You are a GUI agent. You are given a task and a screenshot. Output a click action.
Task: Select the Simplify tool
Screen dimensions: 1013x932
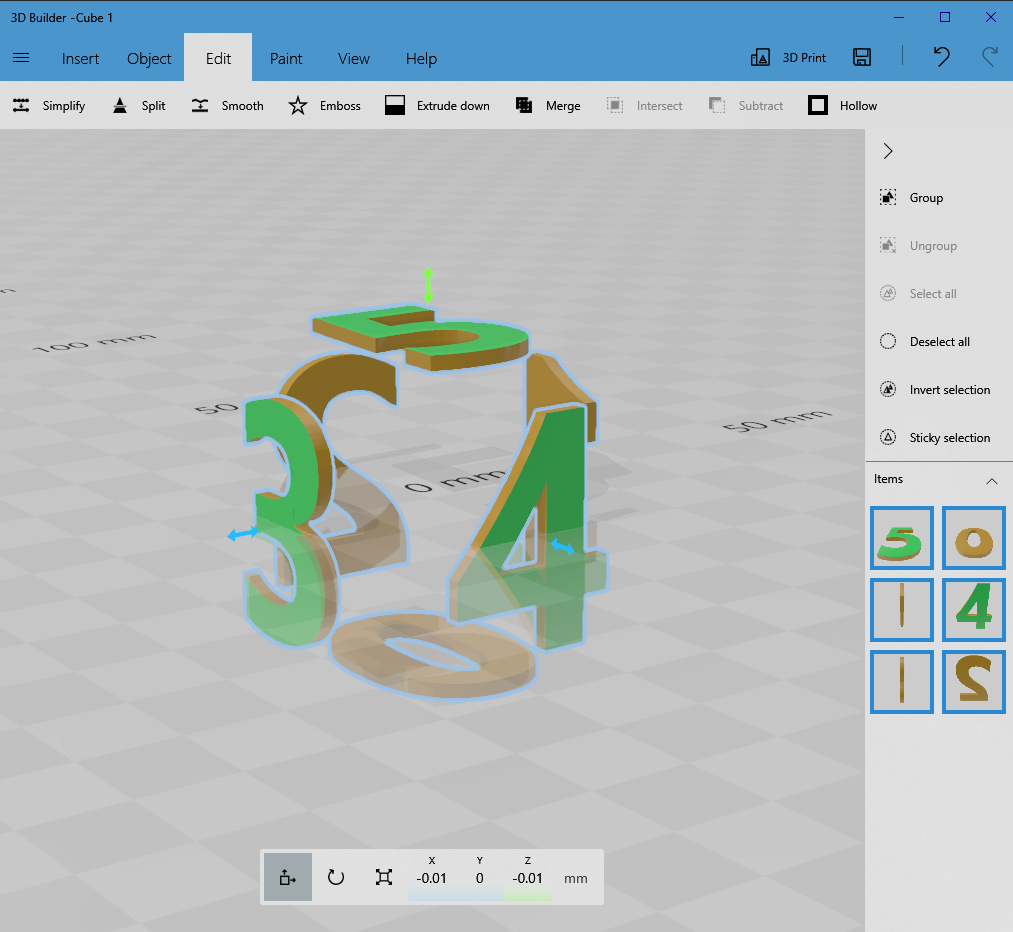pos(48,105)
